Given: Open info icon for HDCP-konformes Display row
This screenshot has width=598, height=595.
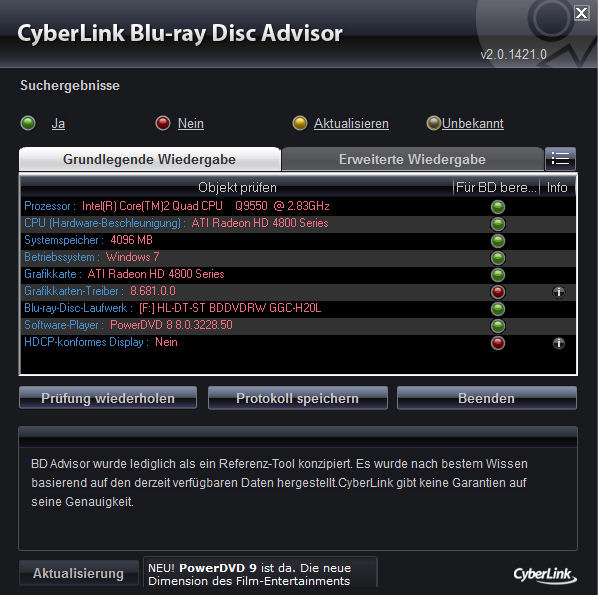Looking at the screenshot, I should pos(559,343).
